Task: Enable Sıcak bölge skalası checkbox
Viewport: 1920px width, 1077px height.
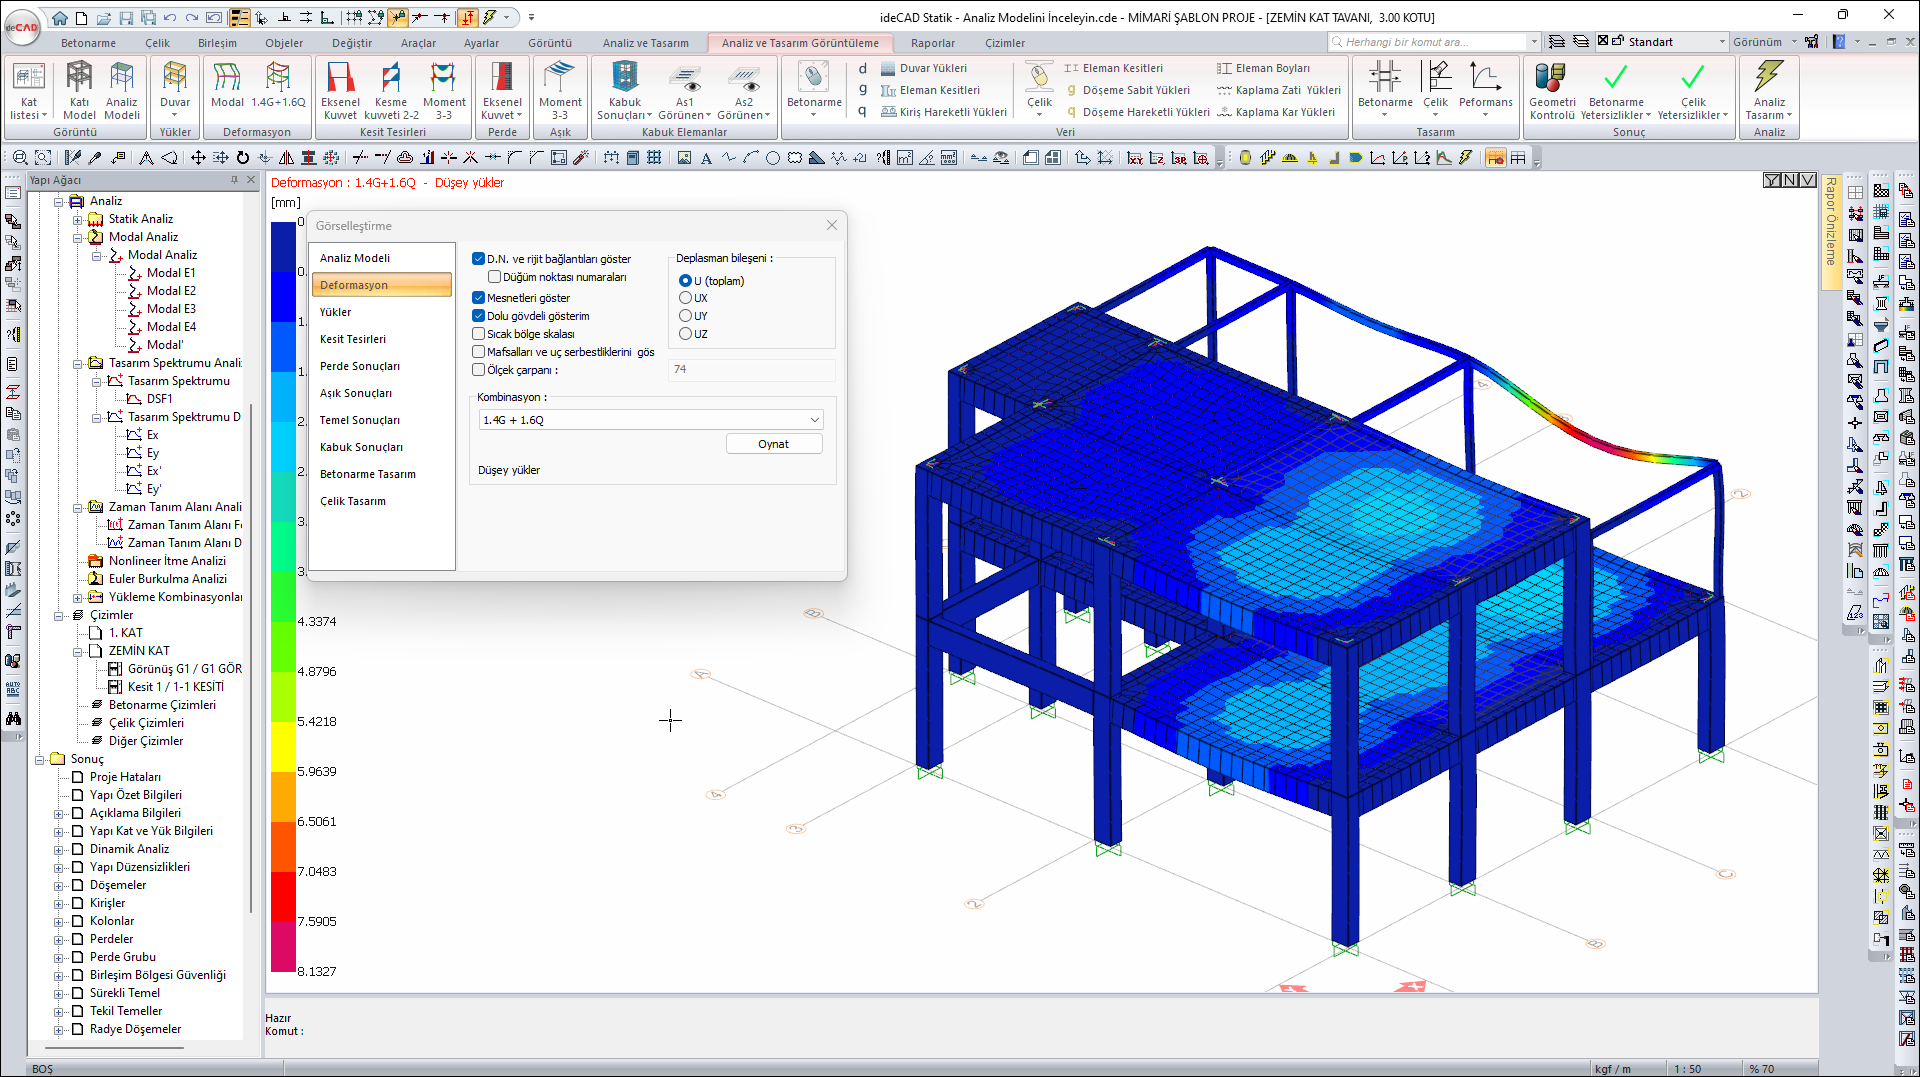Action: tap(479, 334)
